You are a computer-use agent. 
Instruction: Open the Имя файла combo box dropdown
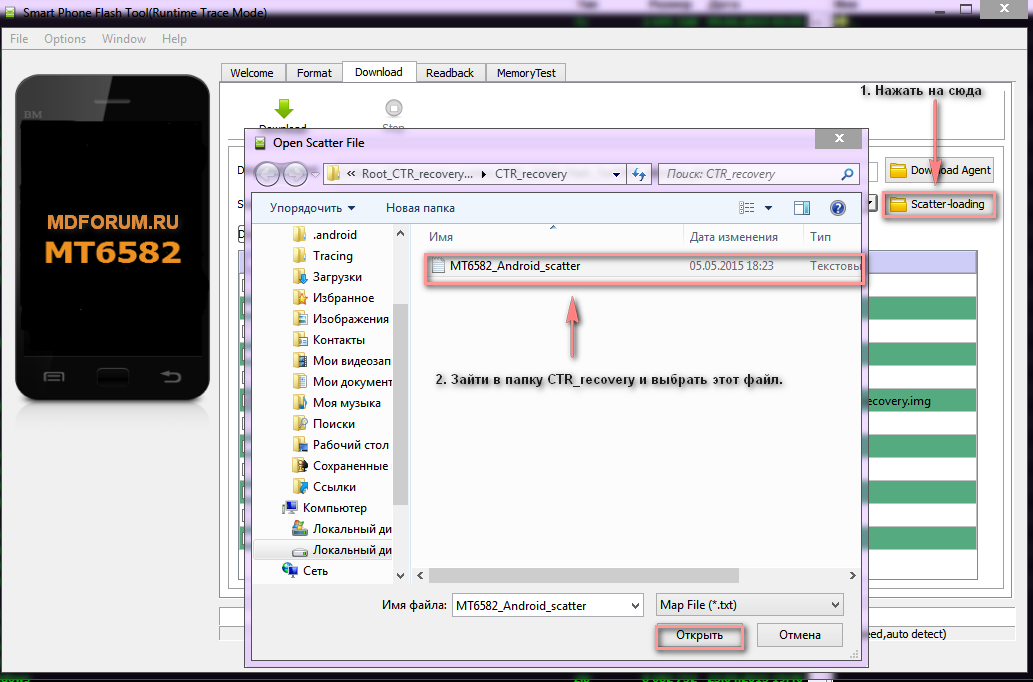(x=635, y=606)
